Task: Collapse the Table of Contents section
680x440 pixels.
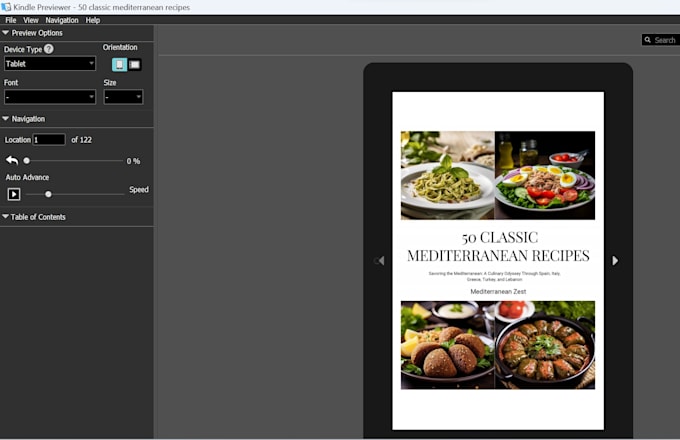Action: point(6,216)
